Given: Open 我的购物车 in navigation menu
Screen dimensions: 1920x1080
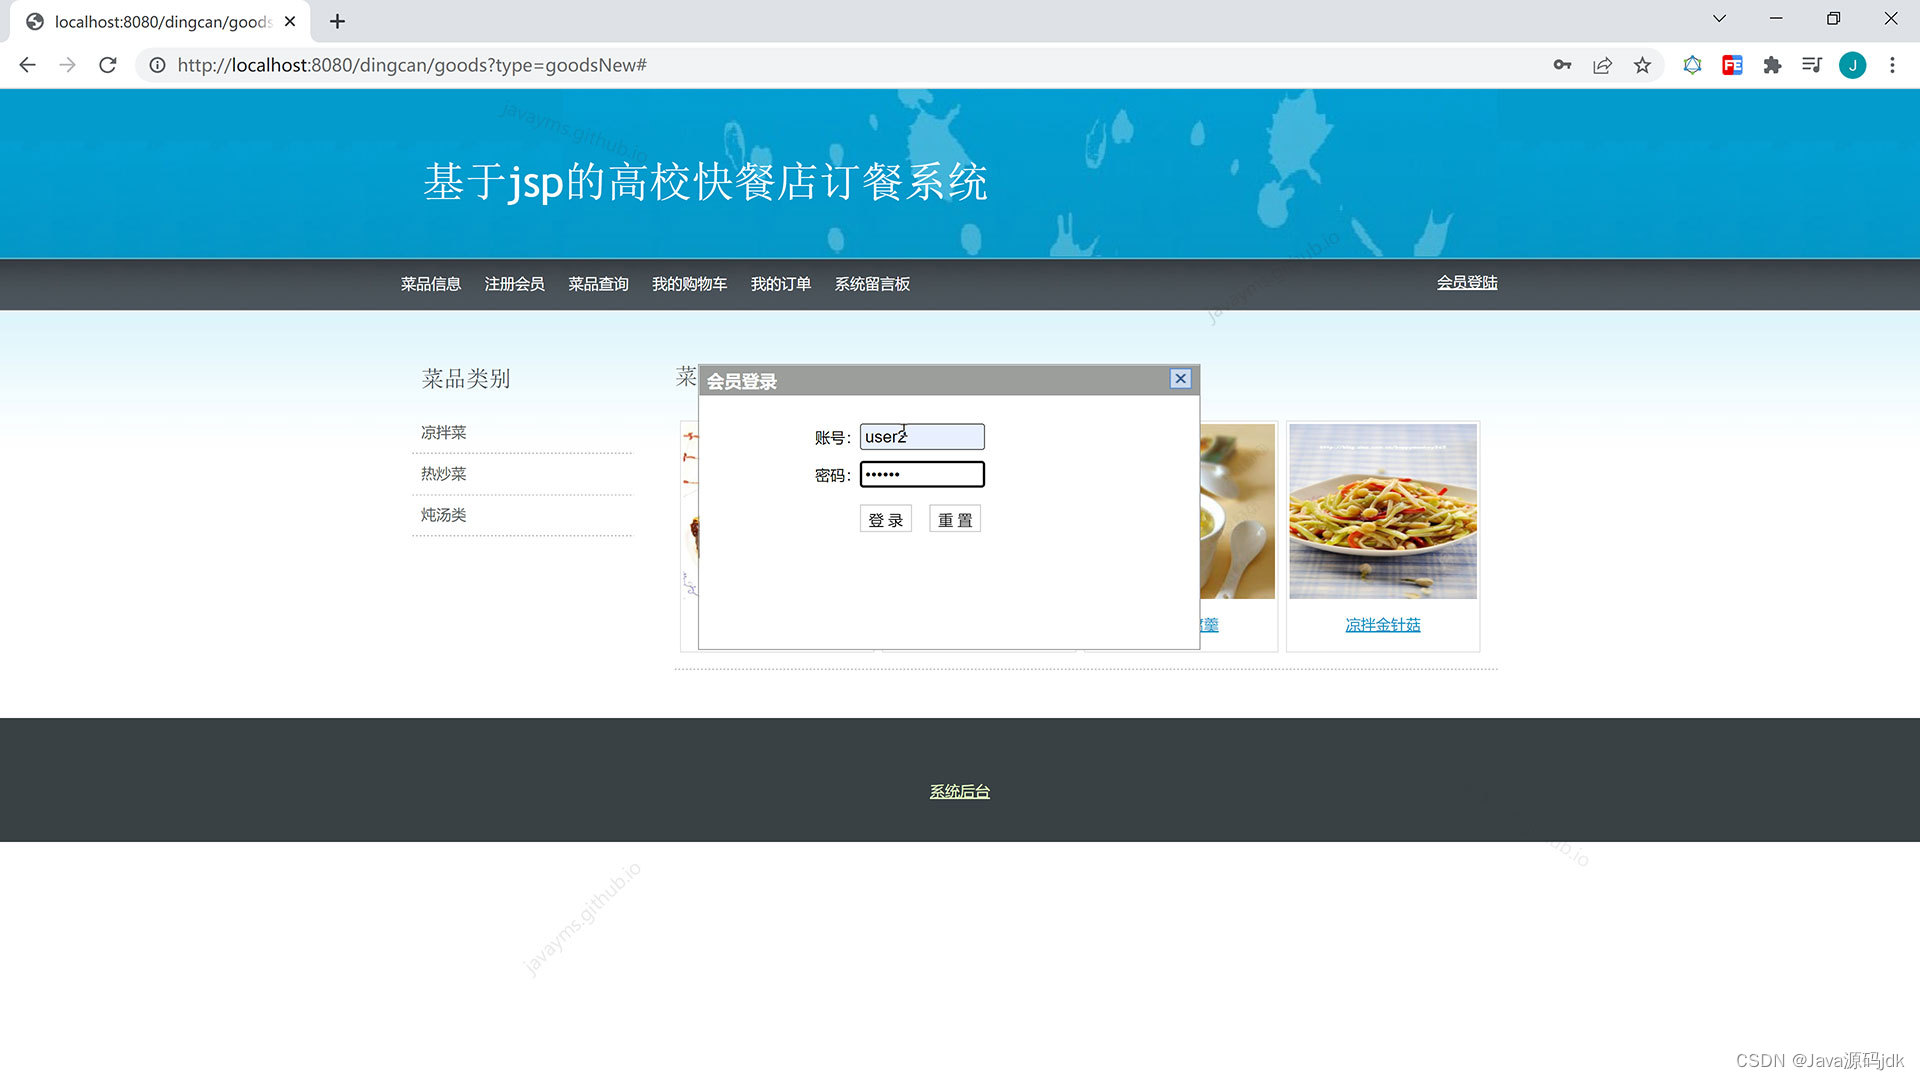Looking at the screenshot, I should 689,284.
